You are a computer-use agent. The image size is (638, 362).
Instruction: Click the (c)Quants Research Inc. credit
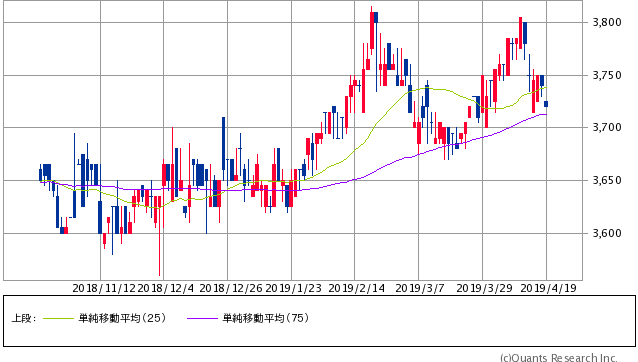click(x=559, y=358)
